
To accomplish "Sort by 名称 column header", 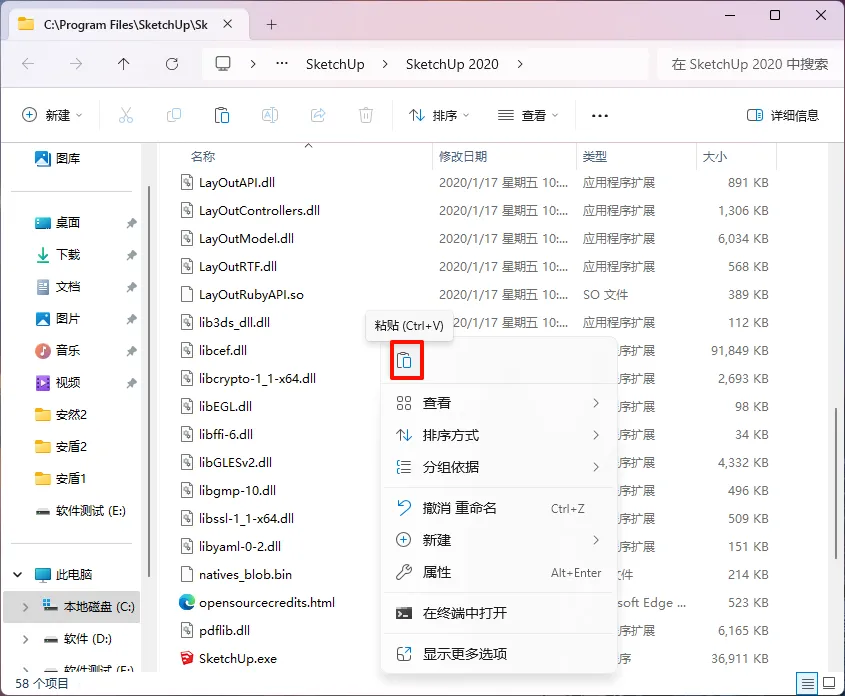I will coord(203,157).
